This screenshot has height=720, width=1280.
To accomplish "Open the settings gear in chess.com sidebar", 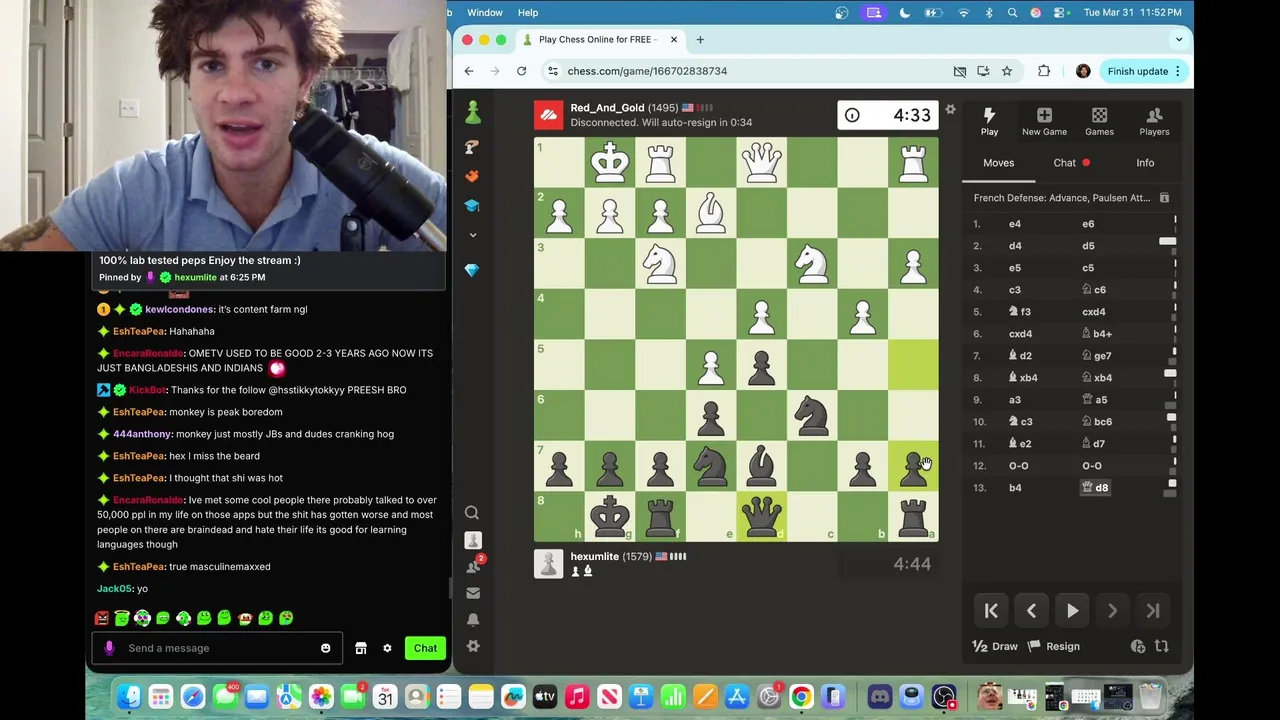I will 473,646.
